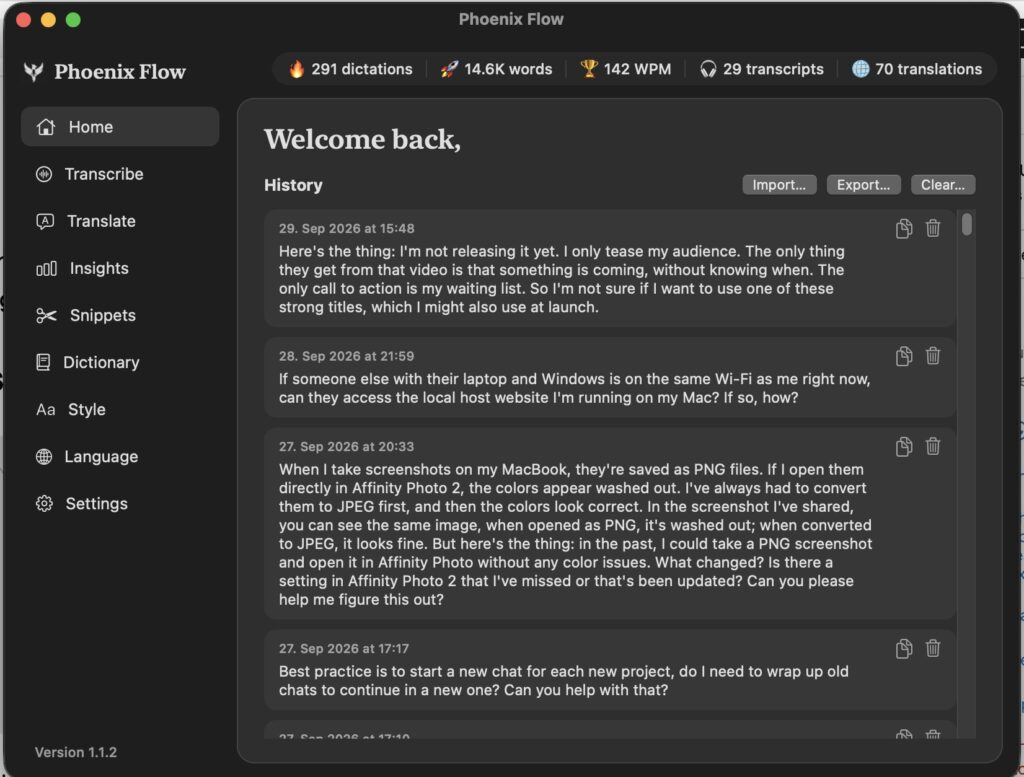Select the Dictionary section label
This screenshot has width=1024, height=777.
click(101, 362)
